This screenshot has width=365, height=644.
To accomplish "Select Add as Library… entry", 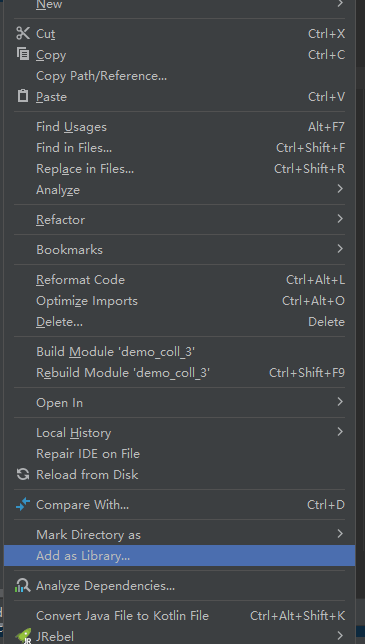I will (x=179, y=556).
